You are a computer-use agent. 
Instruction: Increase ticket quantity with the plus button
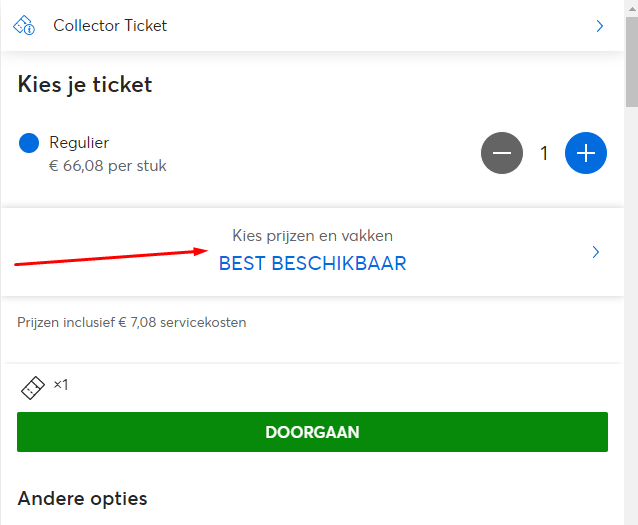(x=586, y=153)
